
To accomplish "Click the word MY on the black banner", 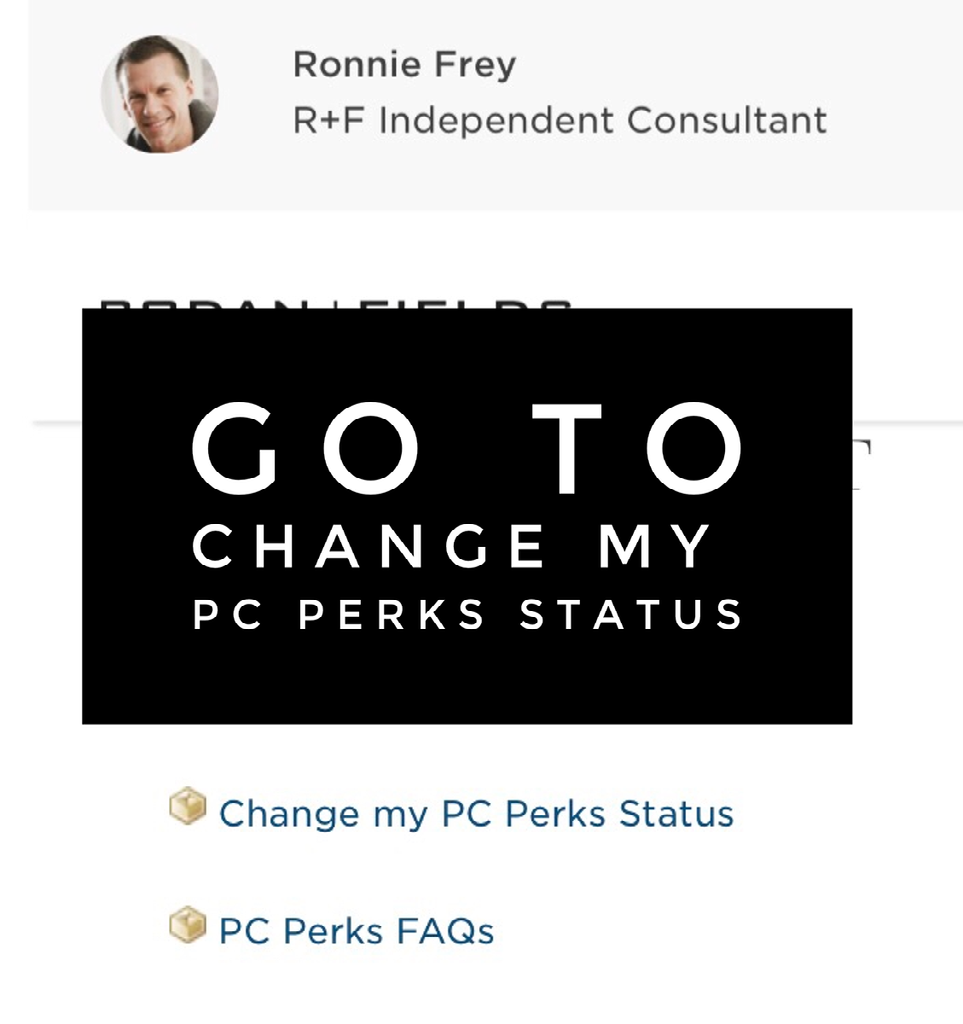I will click(657, 546).
